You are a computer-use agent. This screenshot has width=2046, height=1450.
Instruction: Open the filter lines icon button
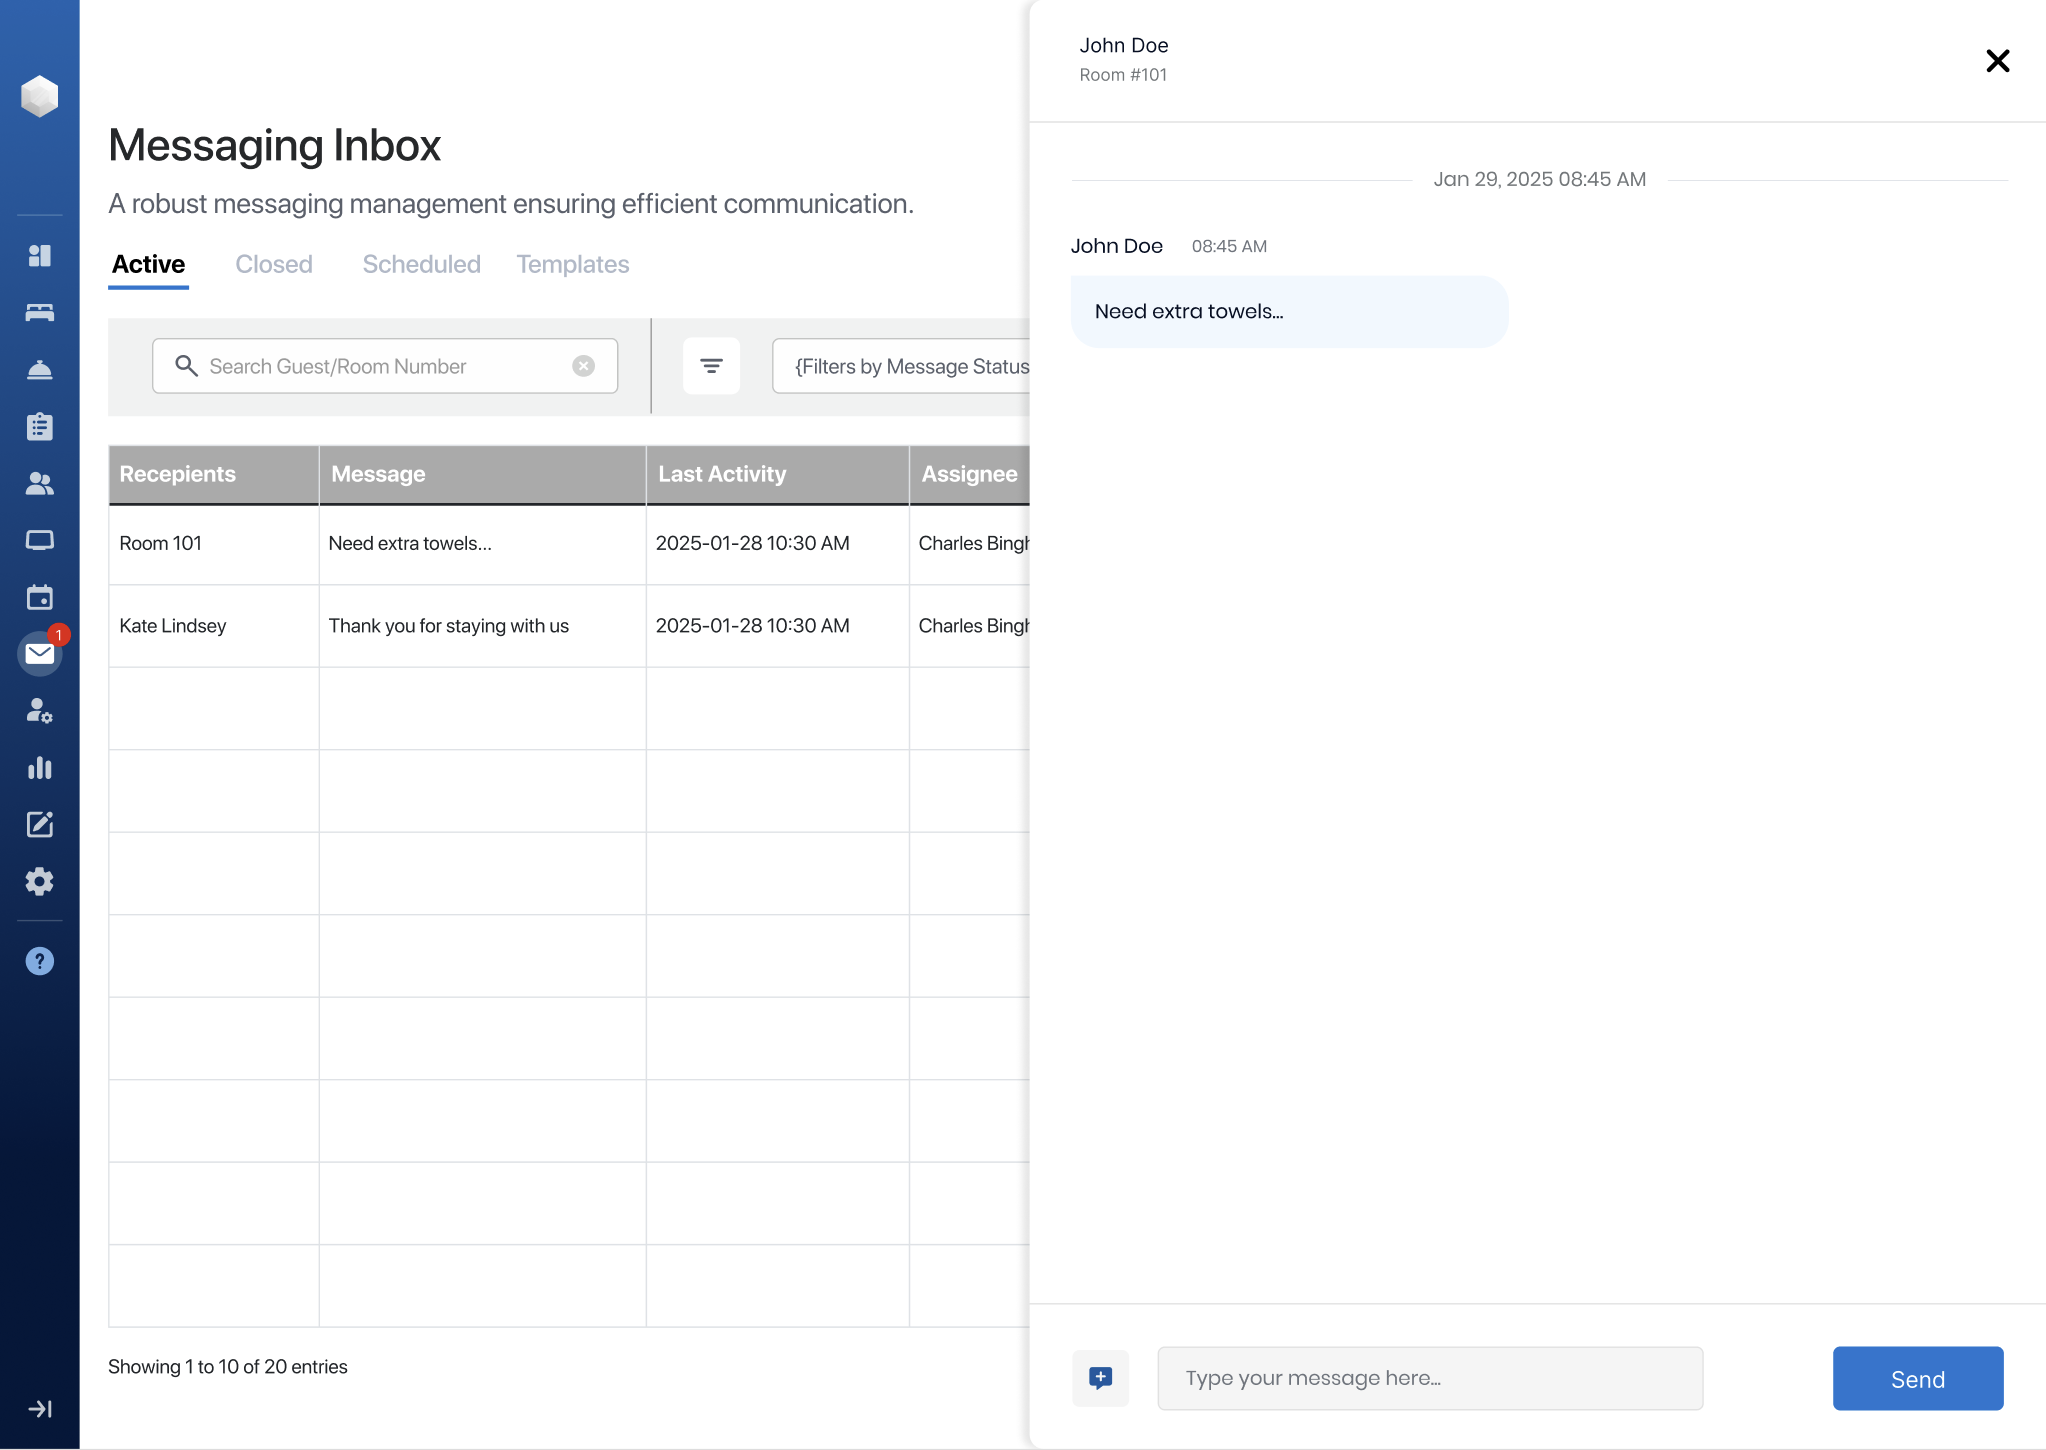[x=711, y=366]
